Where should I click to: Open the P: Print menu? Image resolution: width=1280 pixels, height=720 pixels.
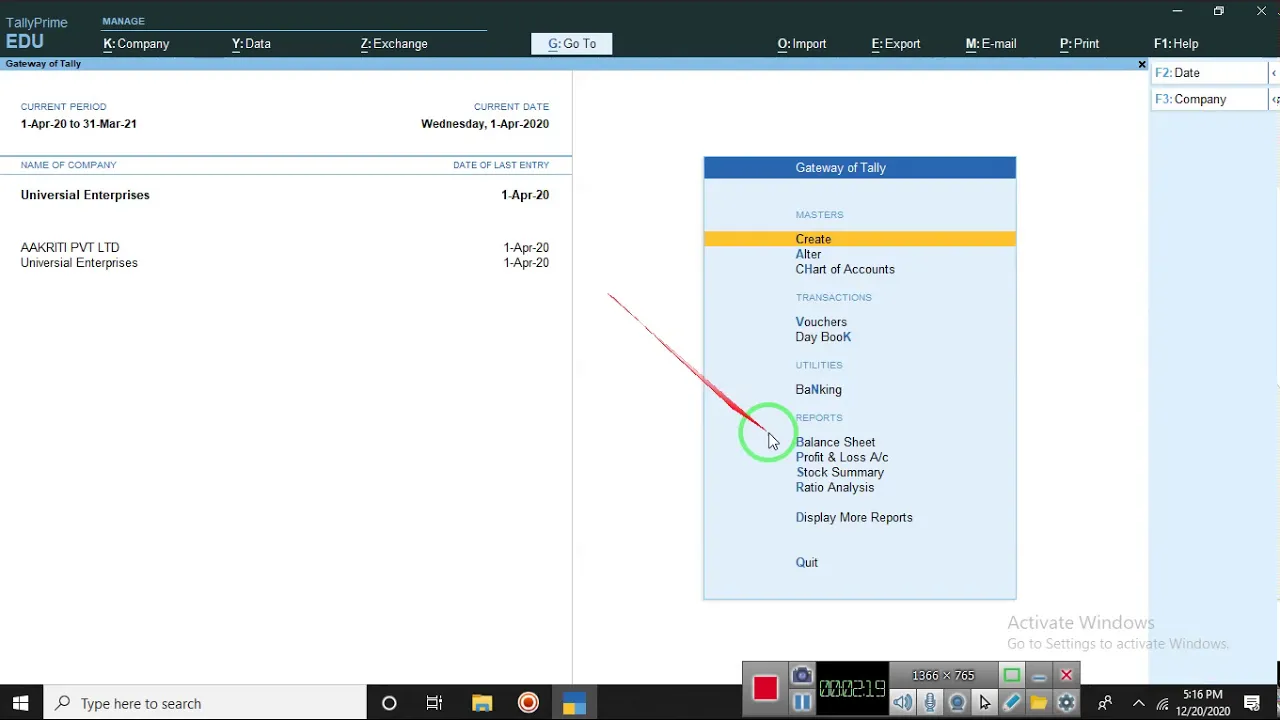pyautogui.click(x=1079, y=43)
